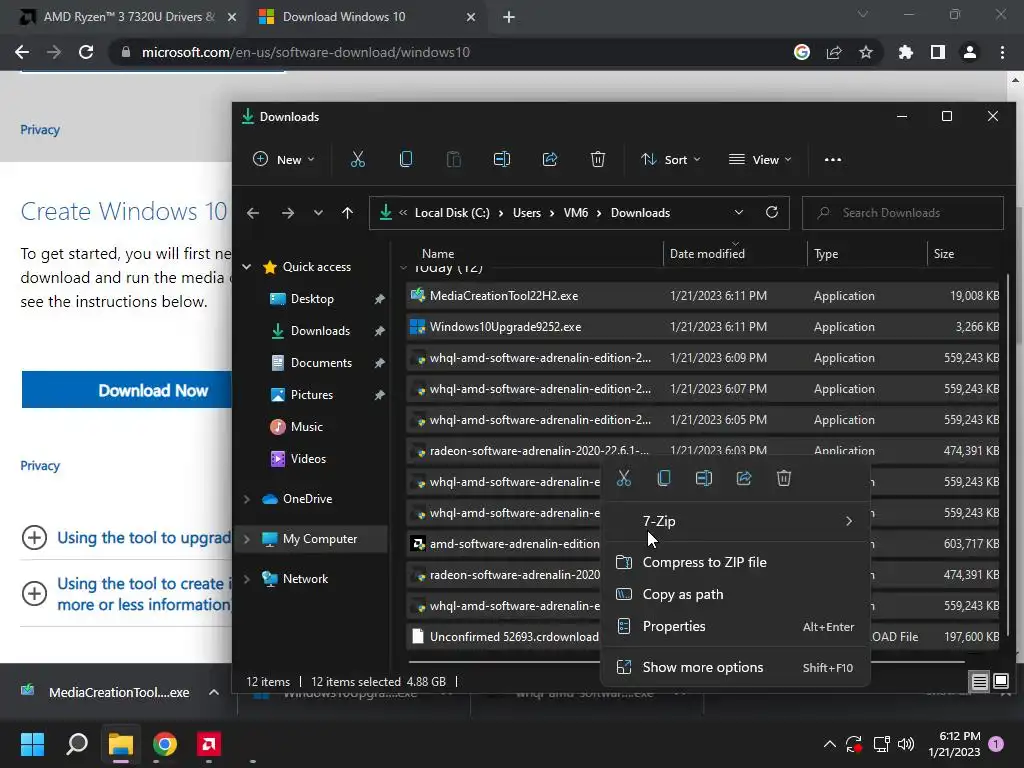Select Show more options
Screen dimensions: 1024x768
click(735, 667)
